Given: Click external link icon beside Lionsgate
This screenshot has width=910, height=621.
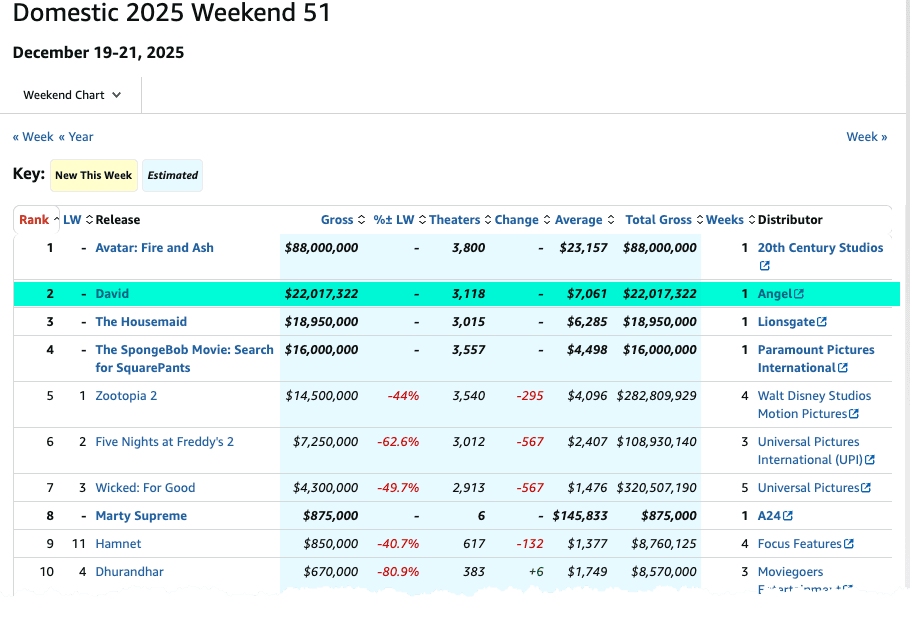Looking at the screenshot, I should [x=822, y=322].
